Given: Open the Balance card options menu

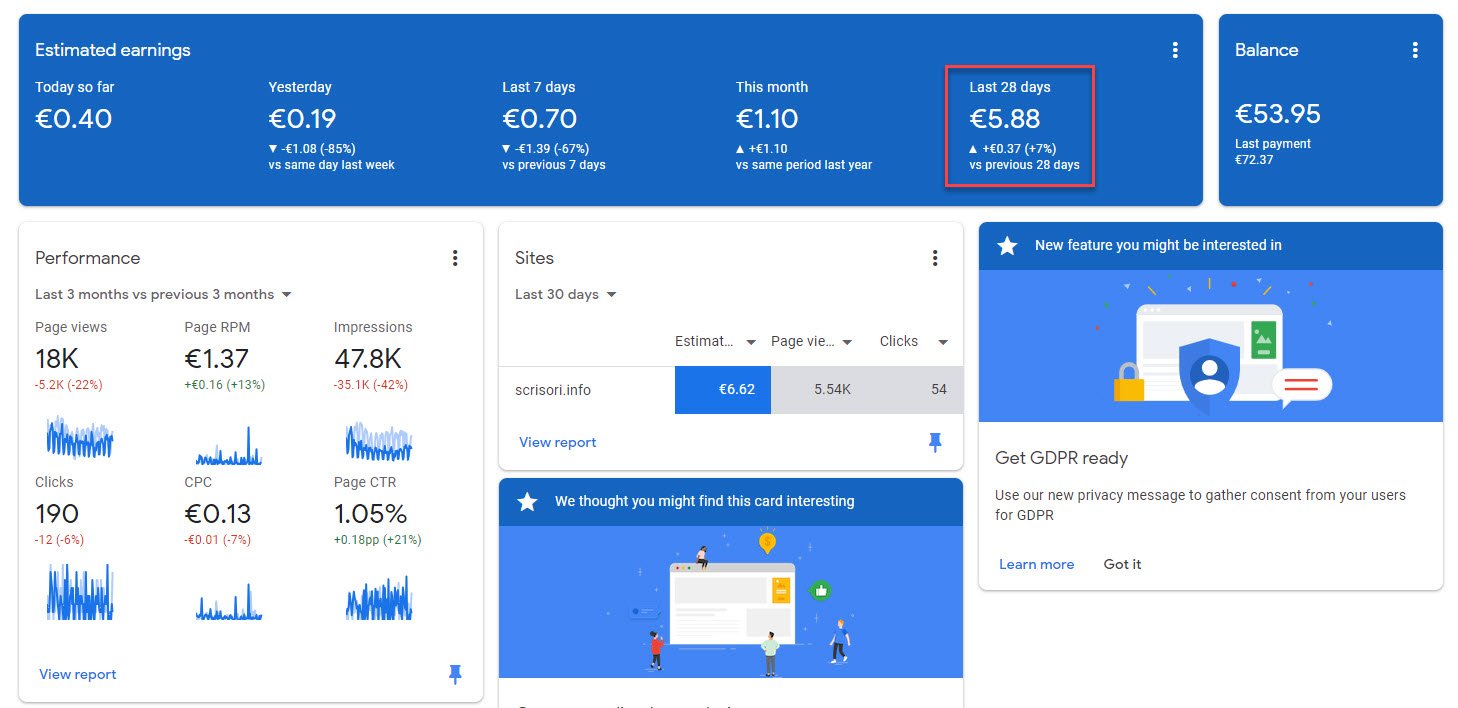Looking at the screenshot, I should click(x=1414, y=49).
